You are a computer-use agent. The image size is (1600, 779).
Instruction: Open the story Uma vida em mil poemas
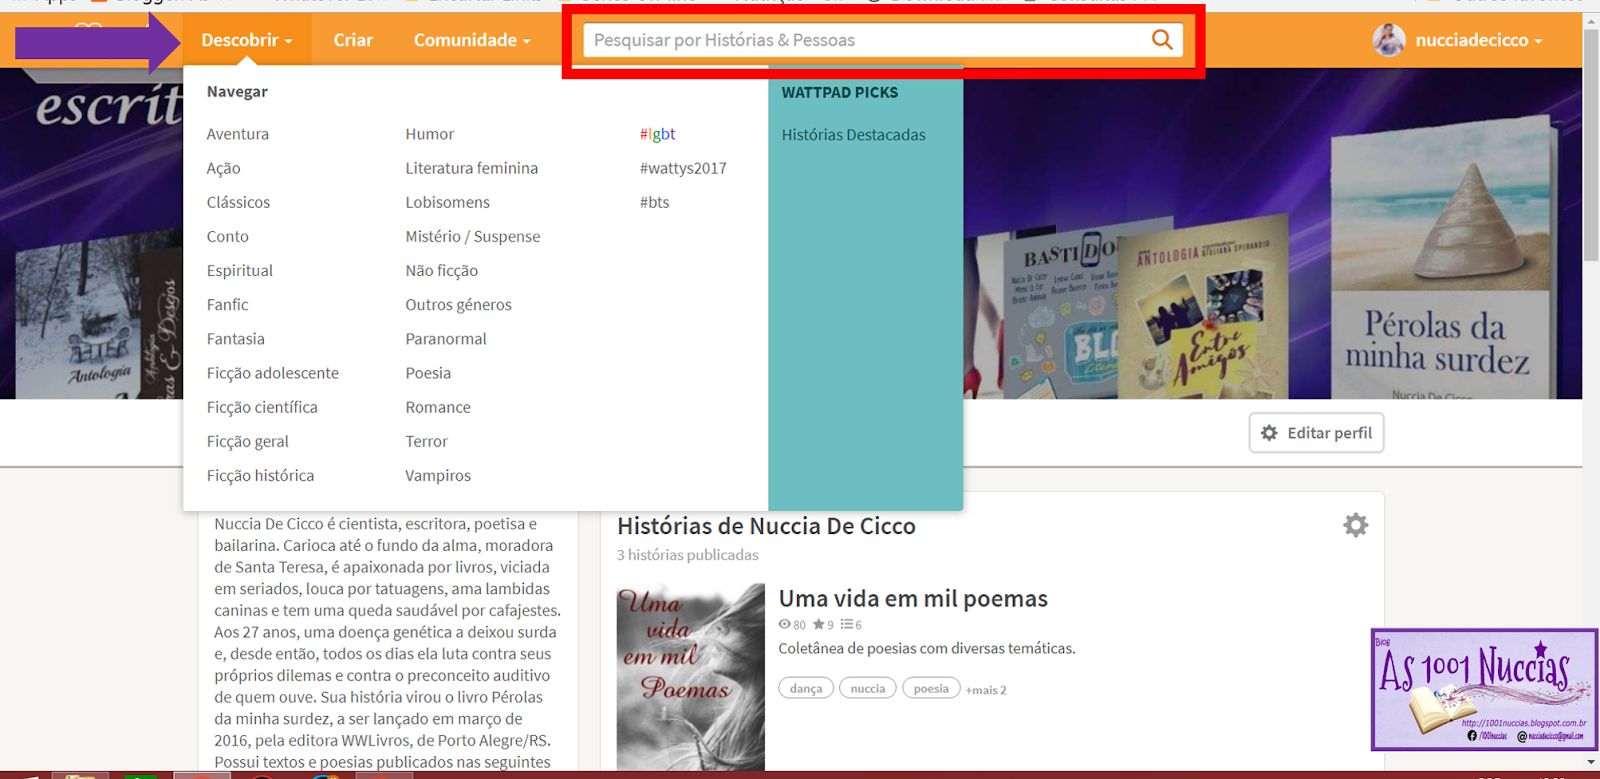(x=913, y=598)
